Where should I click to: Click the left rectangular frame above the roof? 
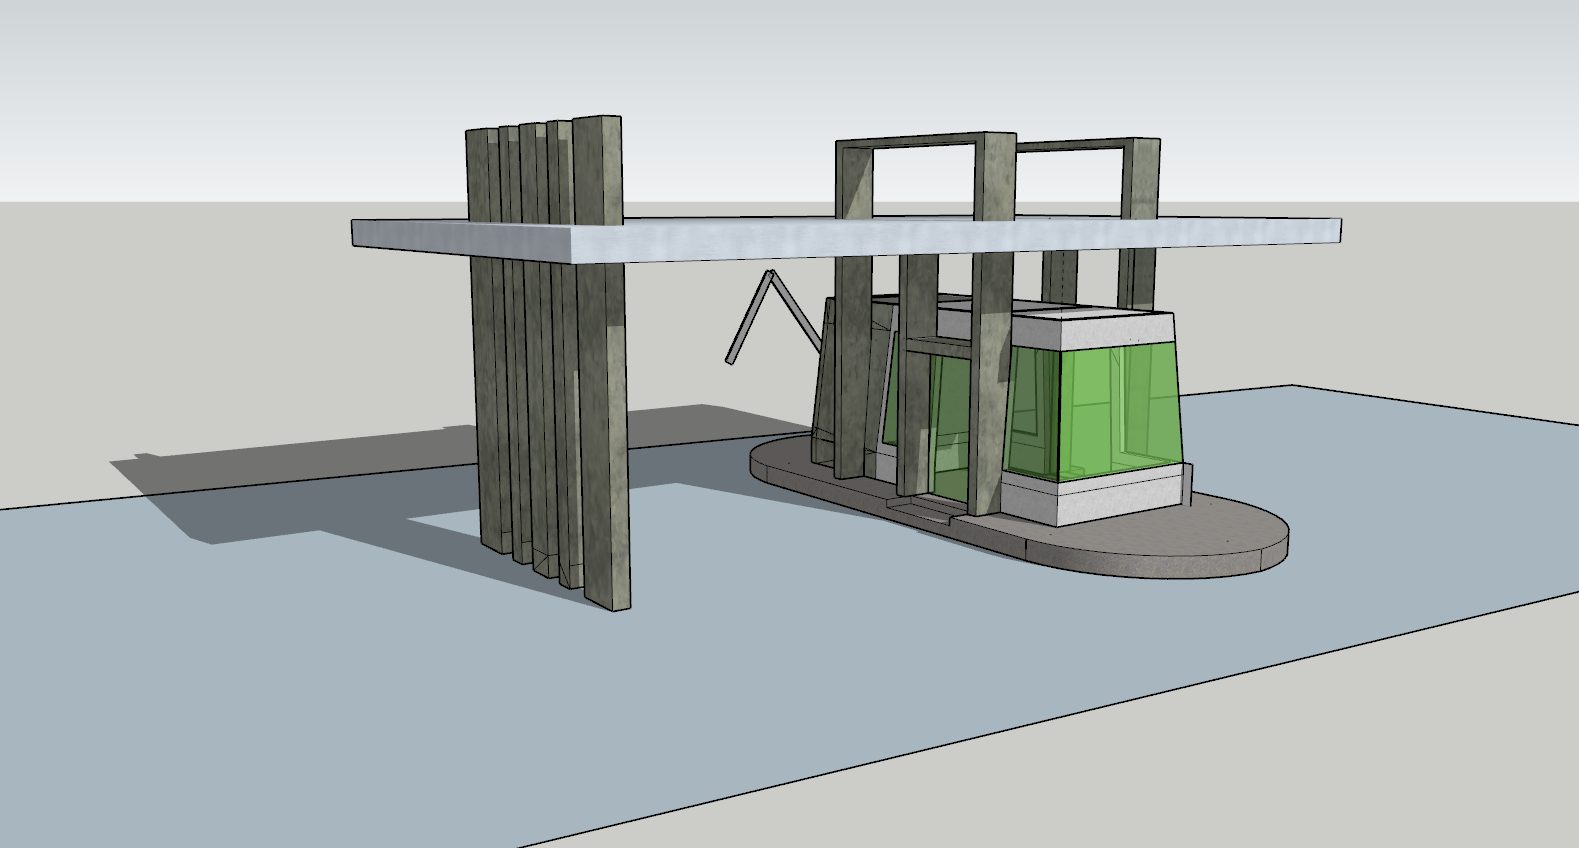point(925,175)
